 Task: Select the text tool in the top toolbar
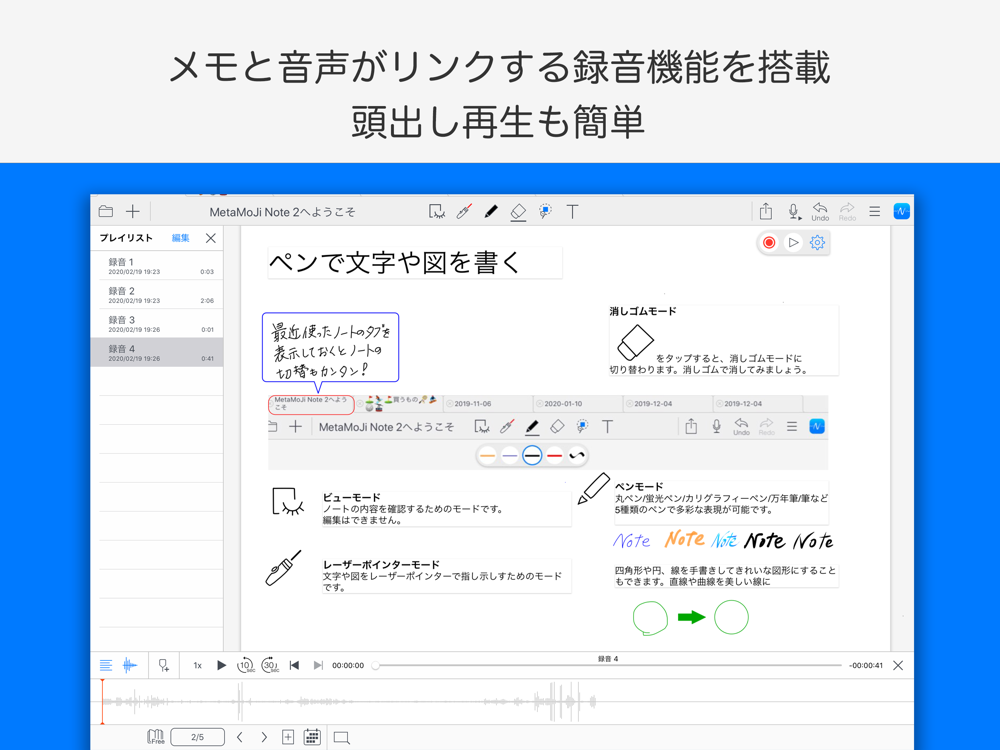(573, 211)
